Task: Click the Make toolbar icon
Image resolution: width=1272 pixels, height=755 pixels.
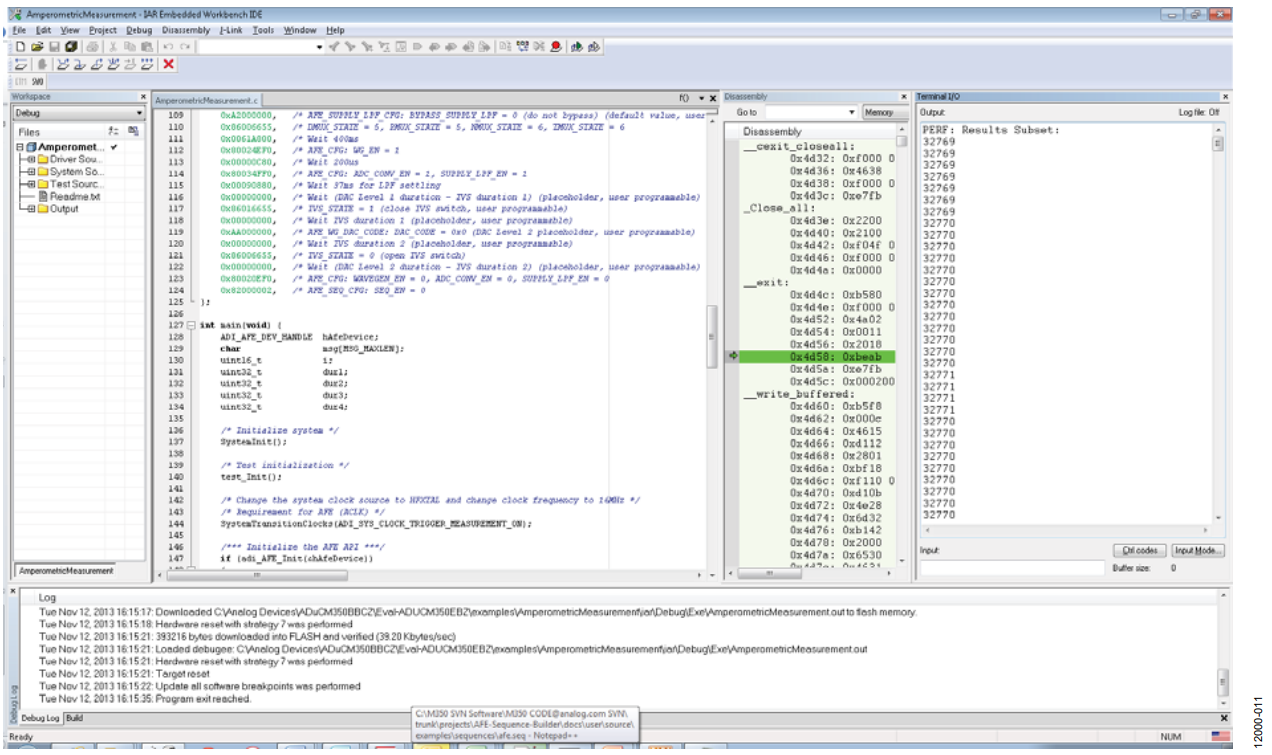Action: coord(524,46)
